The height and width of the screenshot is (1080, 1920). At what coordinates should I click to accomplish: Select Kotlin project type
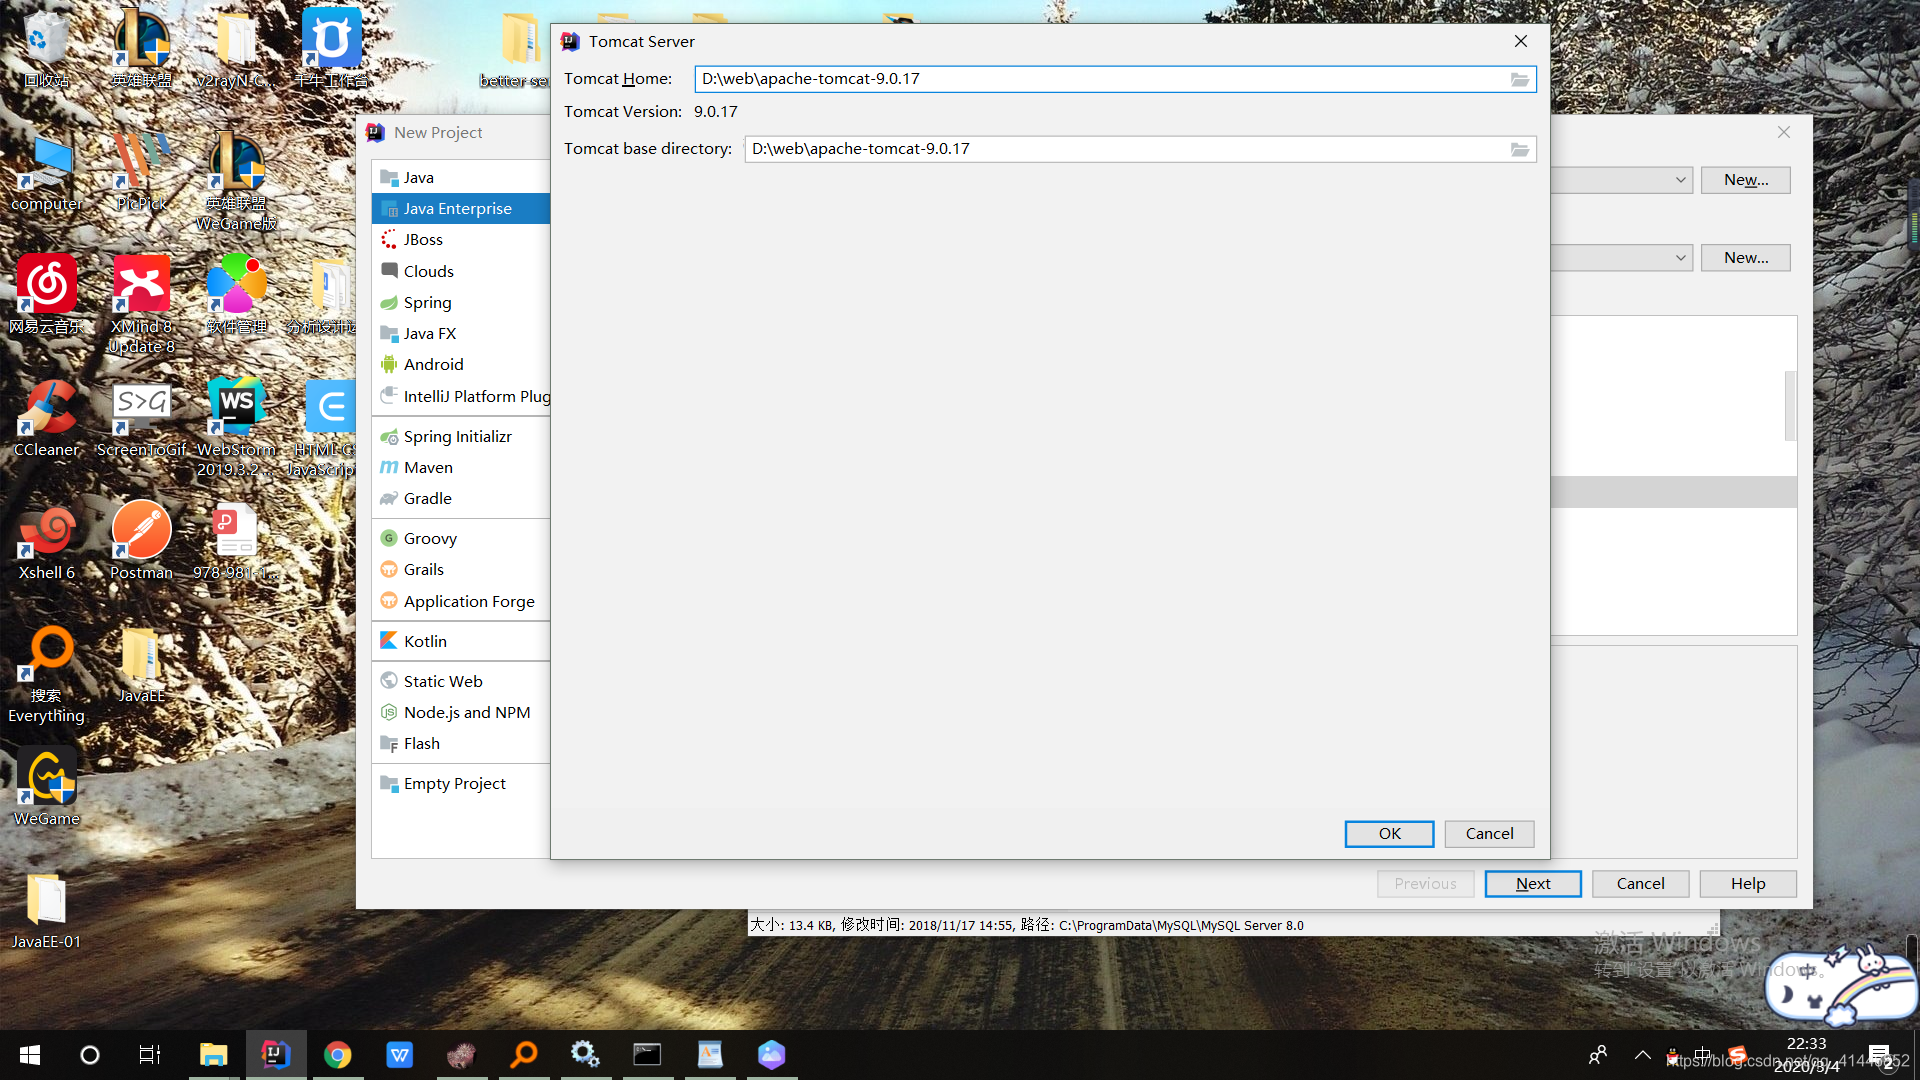click(x=425, y=641)
